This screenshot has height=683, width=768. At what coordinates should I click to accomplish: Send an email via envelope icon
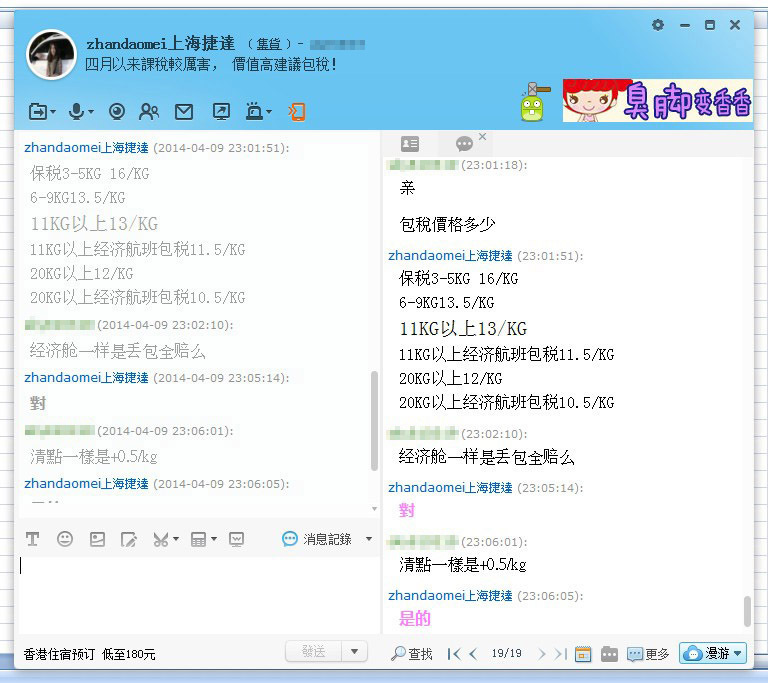[184, 112]
